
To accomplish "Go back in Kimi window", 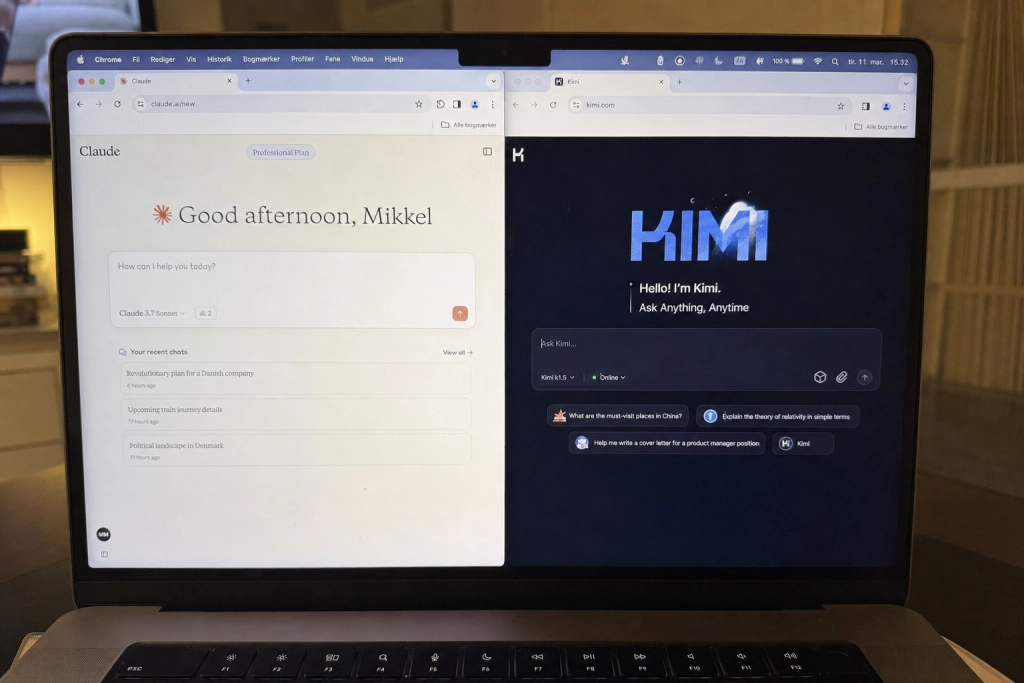I will point(516,104).
